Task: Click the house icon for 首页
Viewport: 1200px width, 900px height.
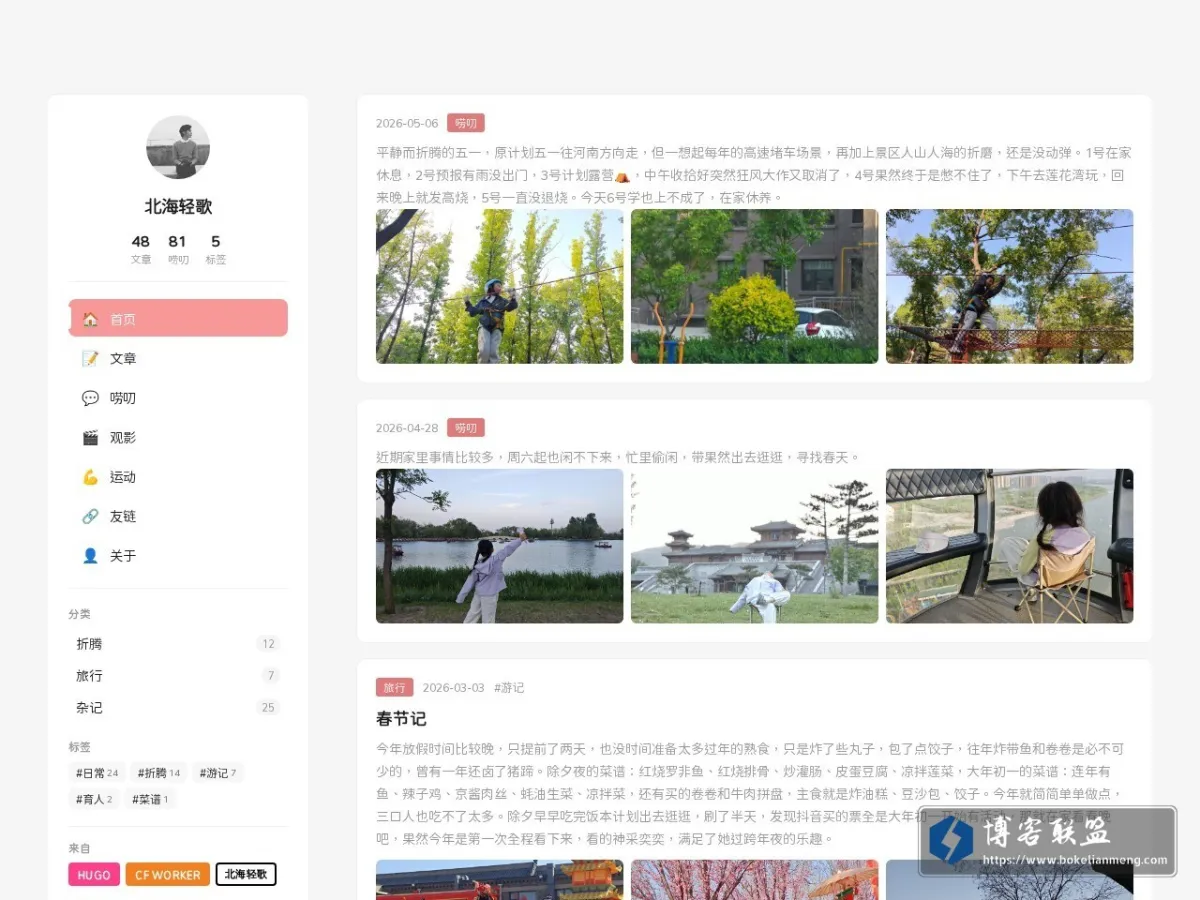Action: click(90, 319)
